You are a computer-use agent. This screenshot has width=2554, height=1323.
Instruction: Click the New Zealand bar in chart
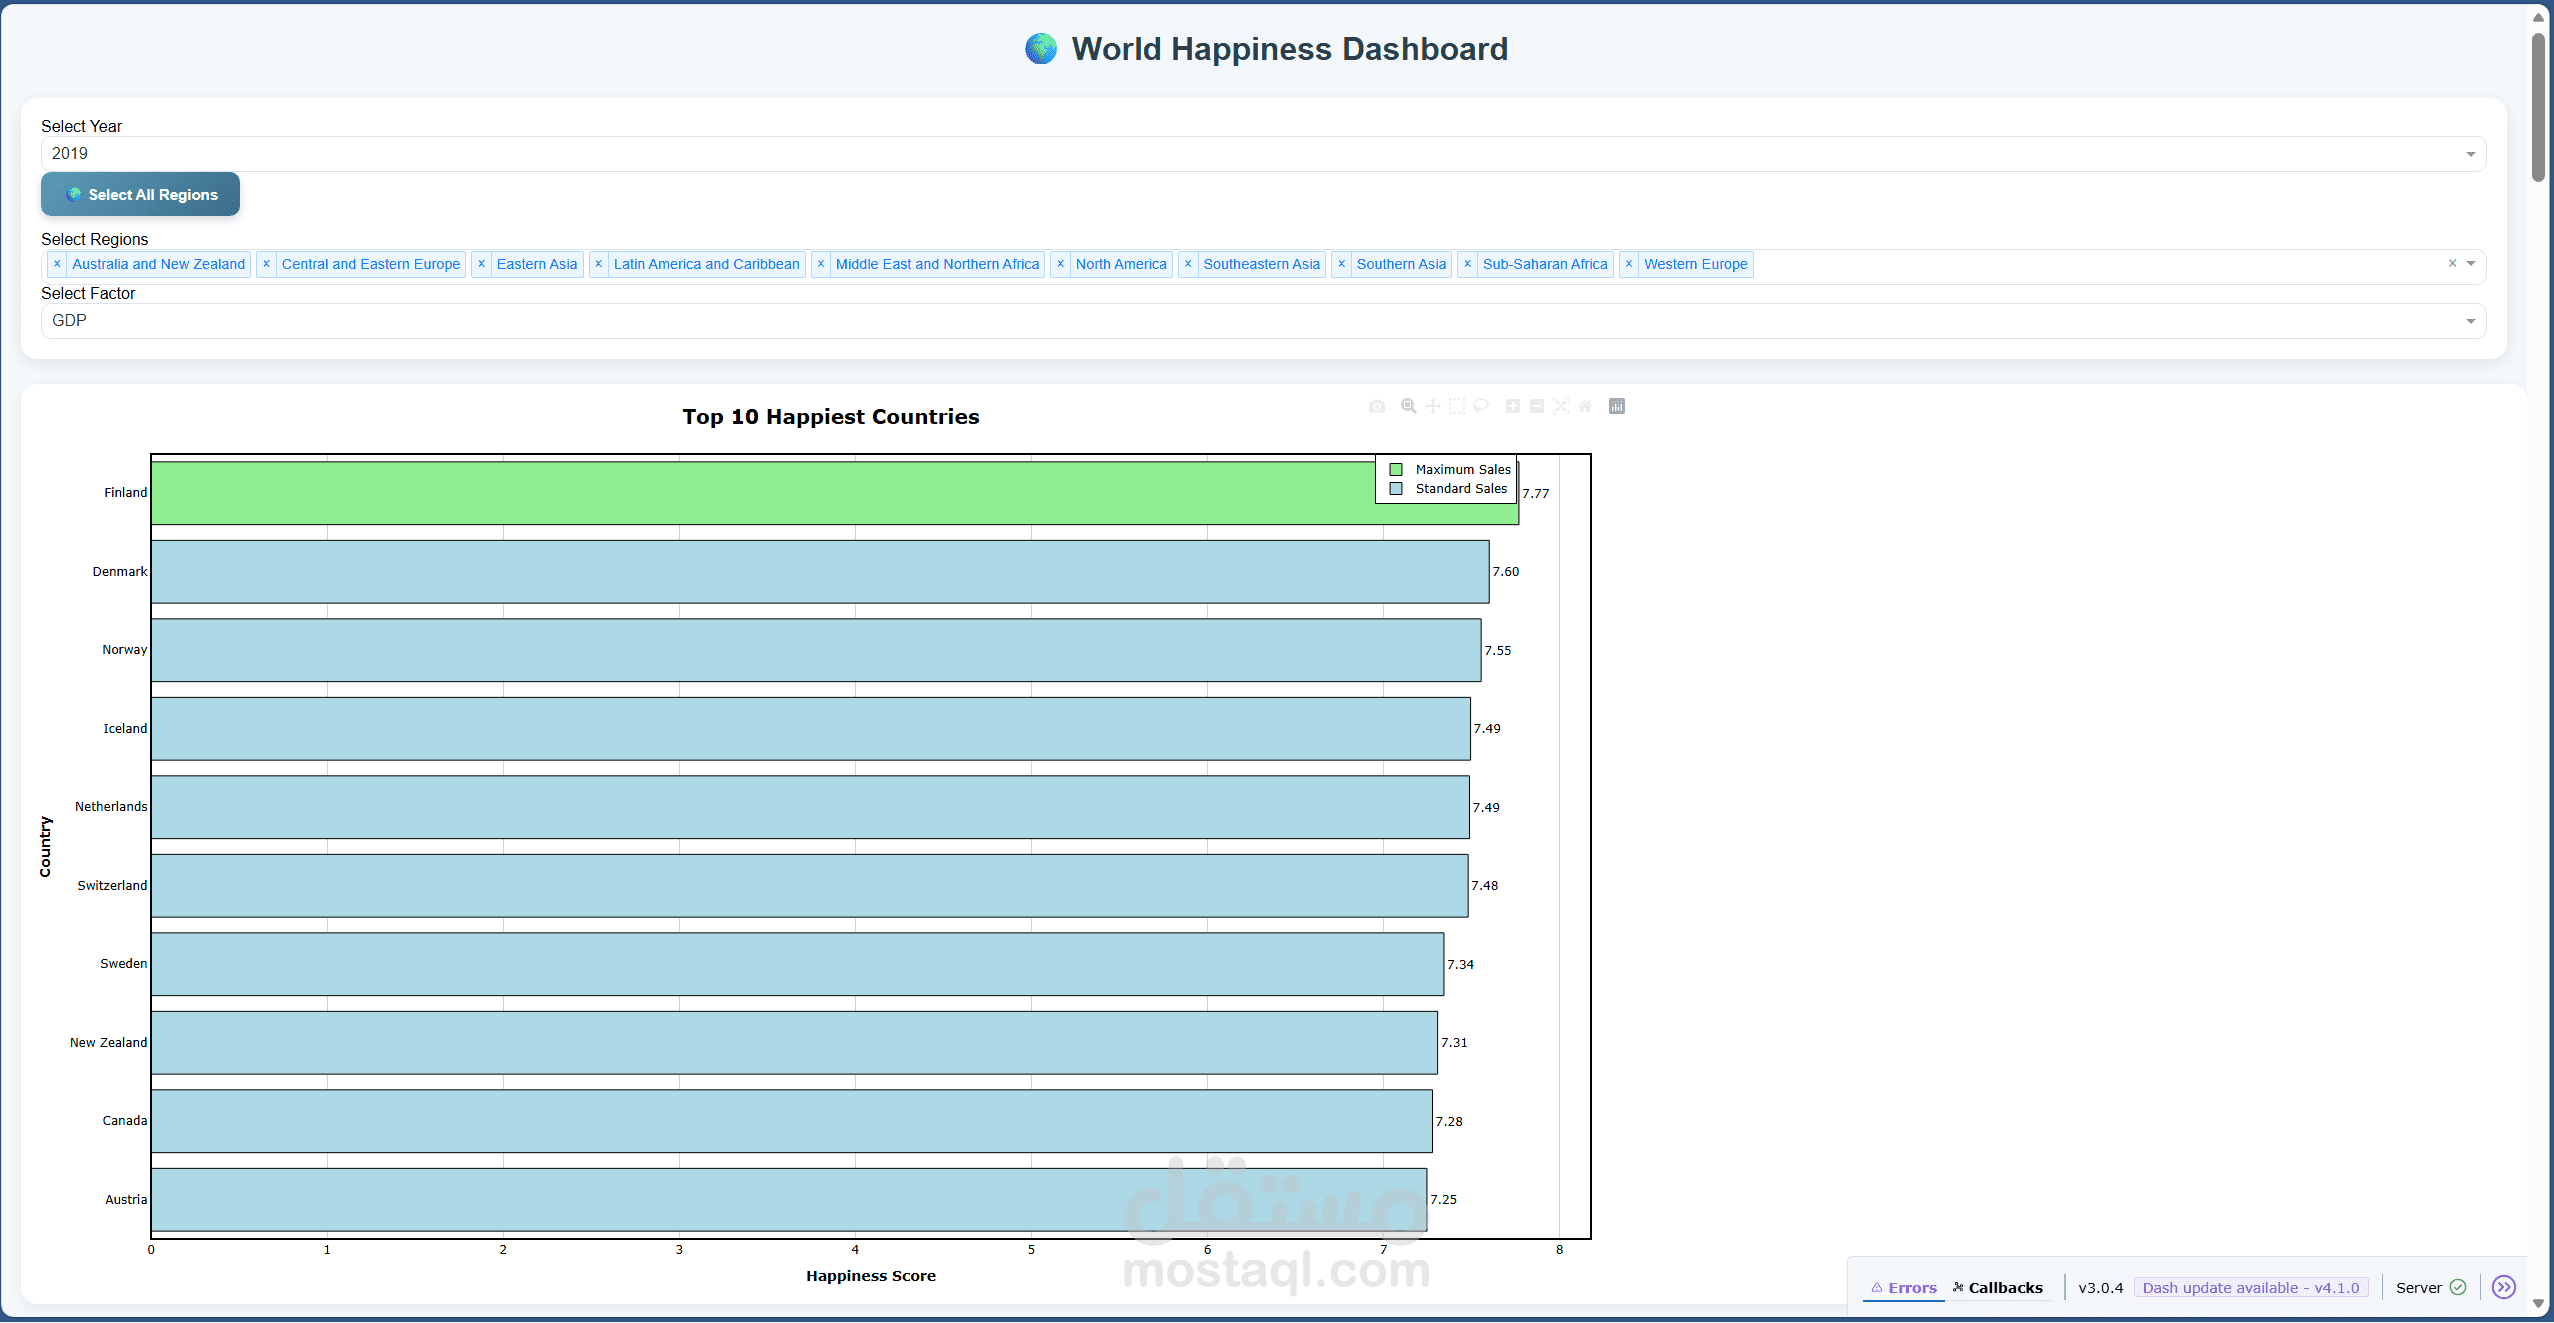794,1043
